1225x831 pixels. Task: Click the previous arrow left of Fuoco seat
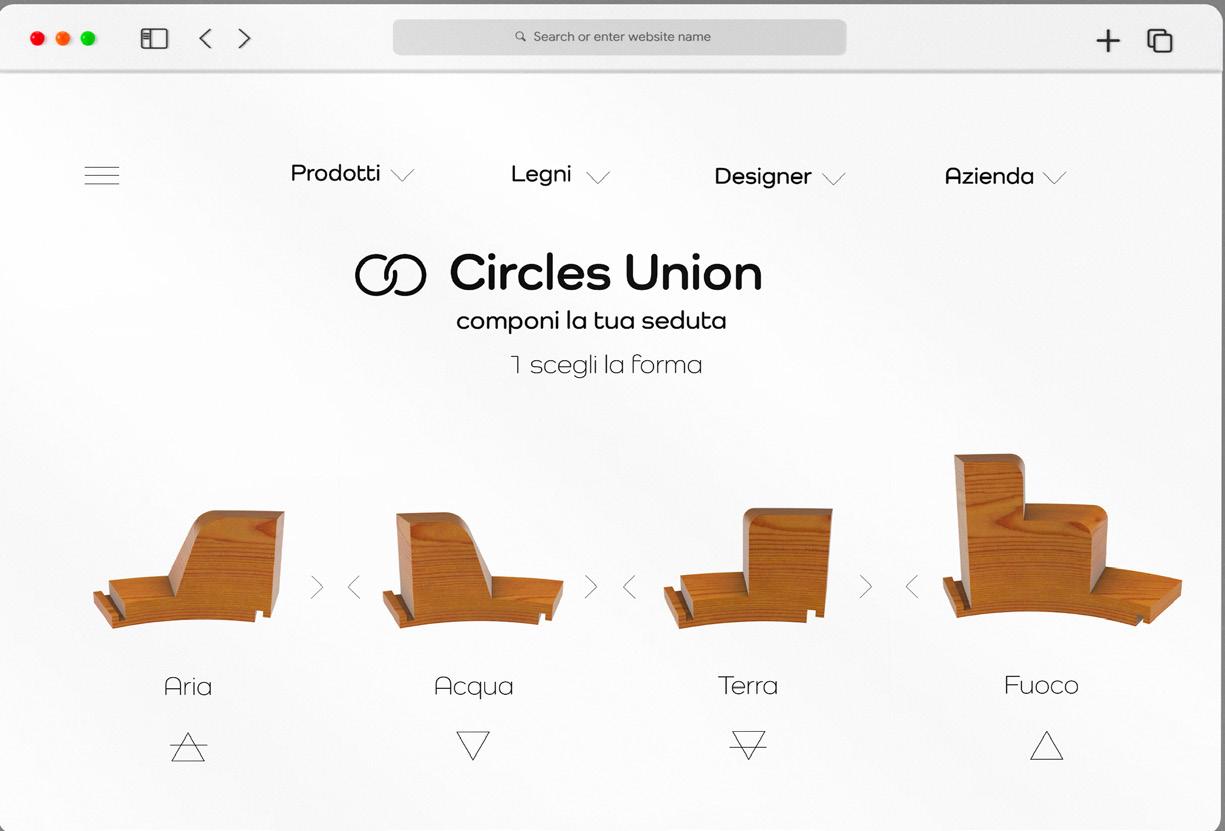tap(911, 586)
